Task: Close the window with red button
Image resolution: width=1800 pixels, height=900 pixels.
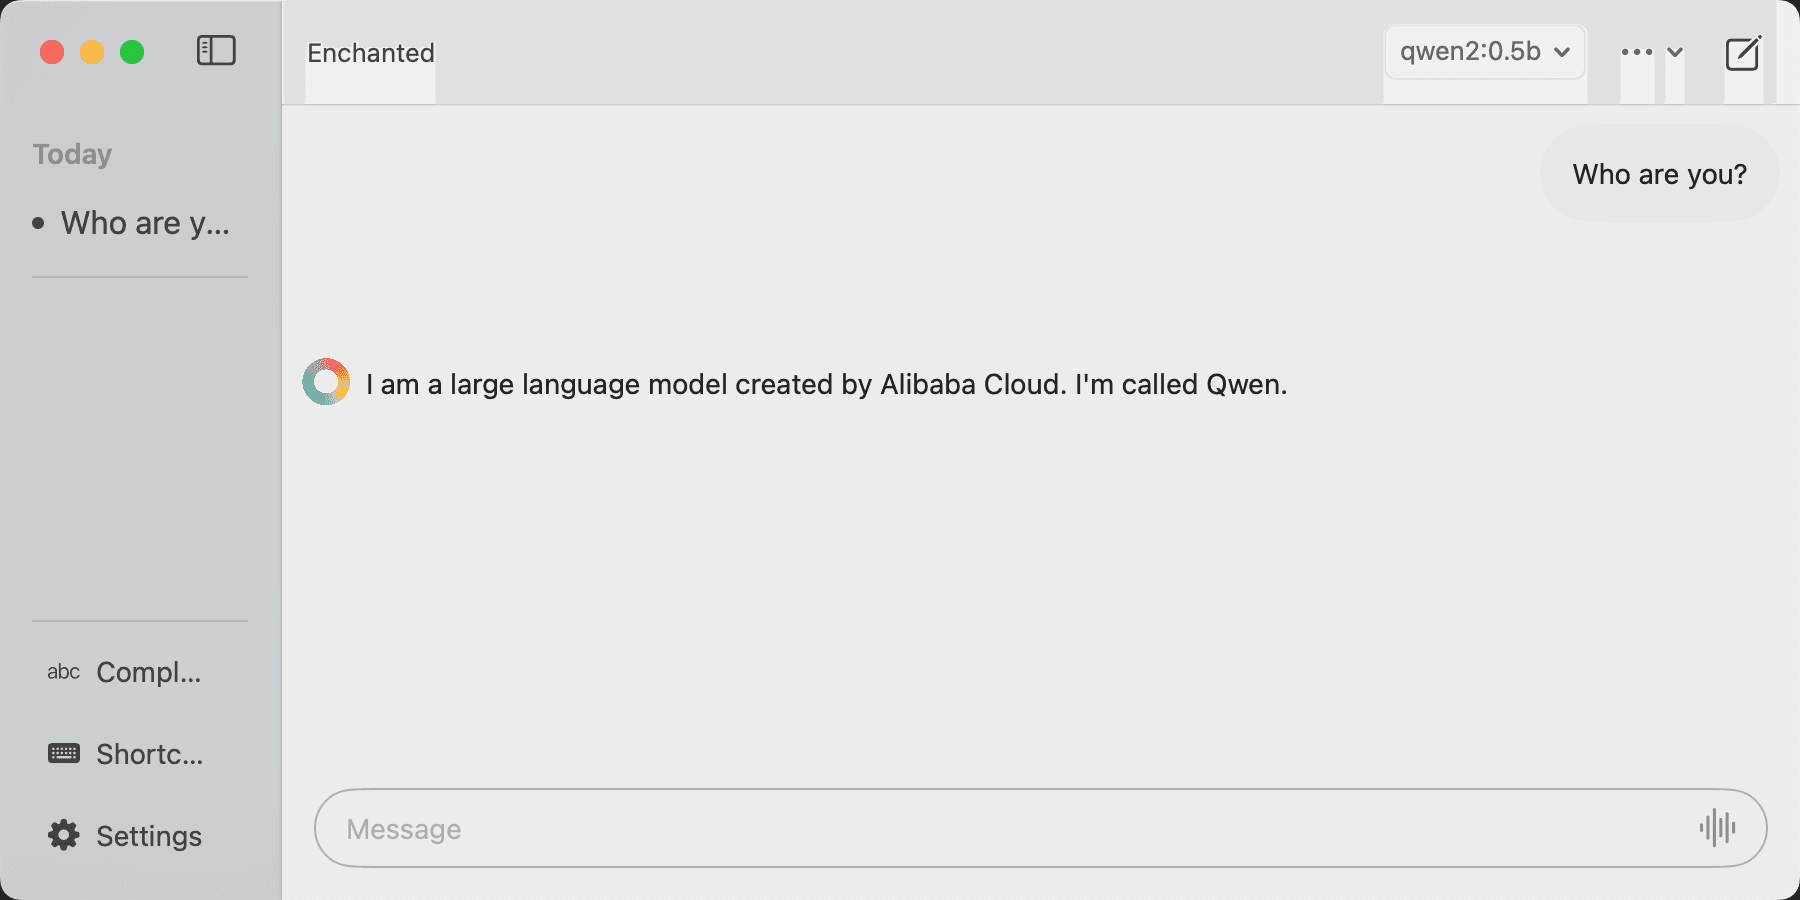Action: tap(52, 52)
